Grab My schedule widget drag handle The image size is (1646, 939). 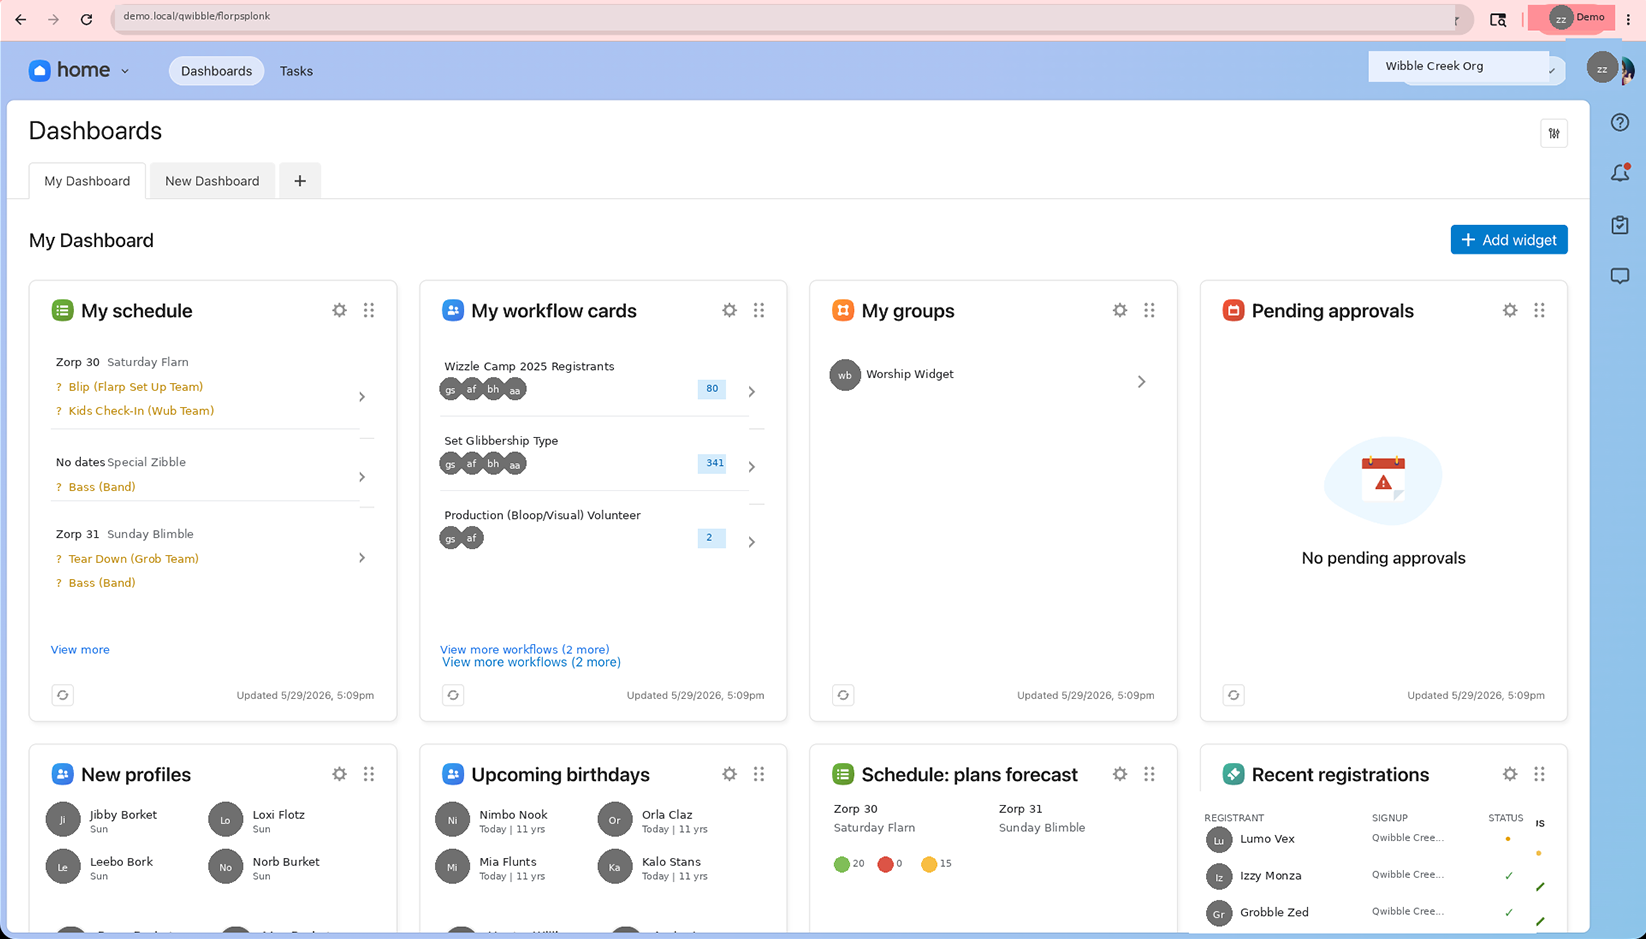click(369, 311)
